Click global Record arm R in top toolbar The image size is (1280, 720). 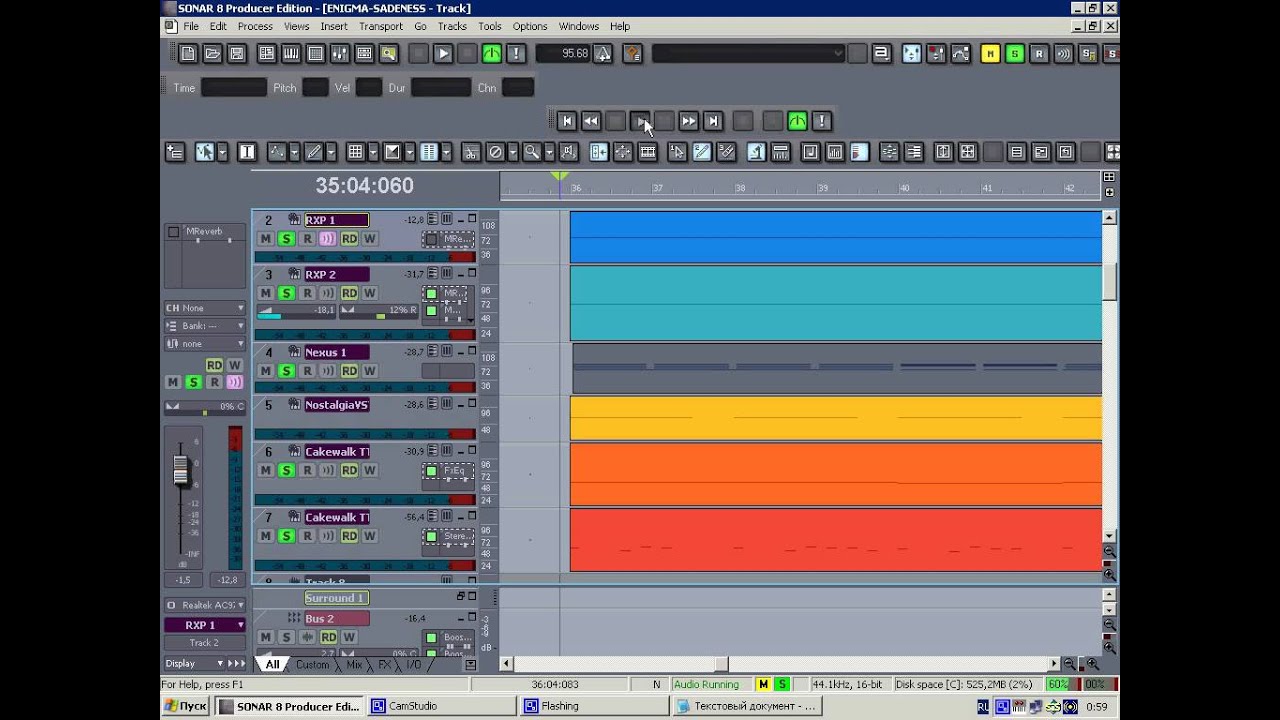[x=1039, y=54]
